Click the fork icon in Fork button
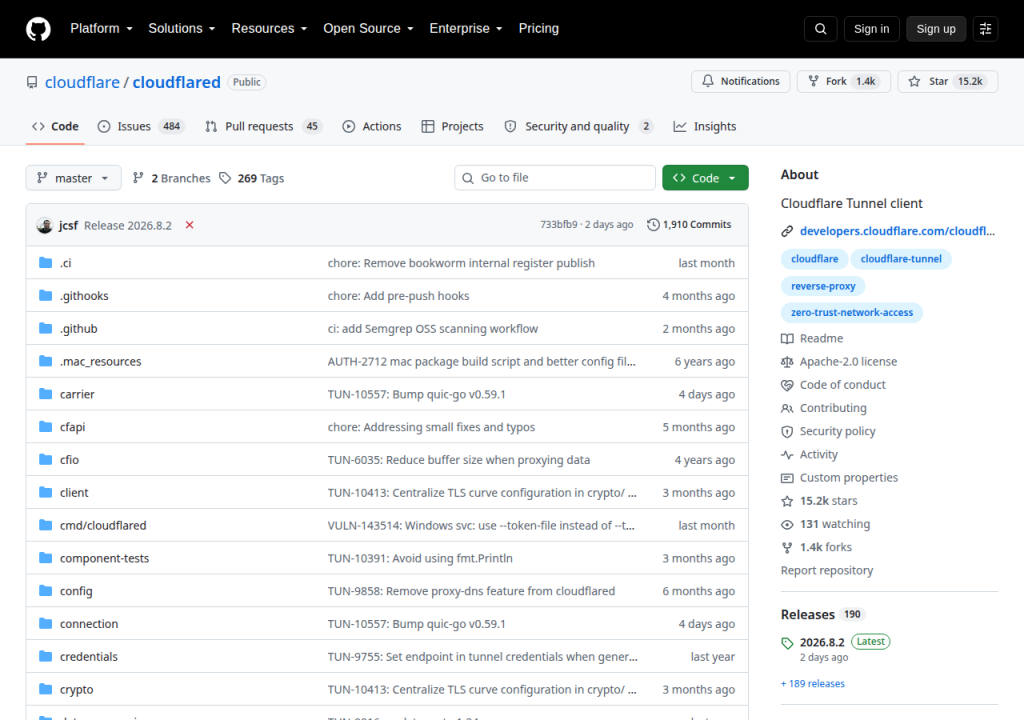1024x720 pixels. [813, 81]
